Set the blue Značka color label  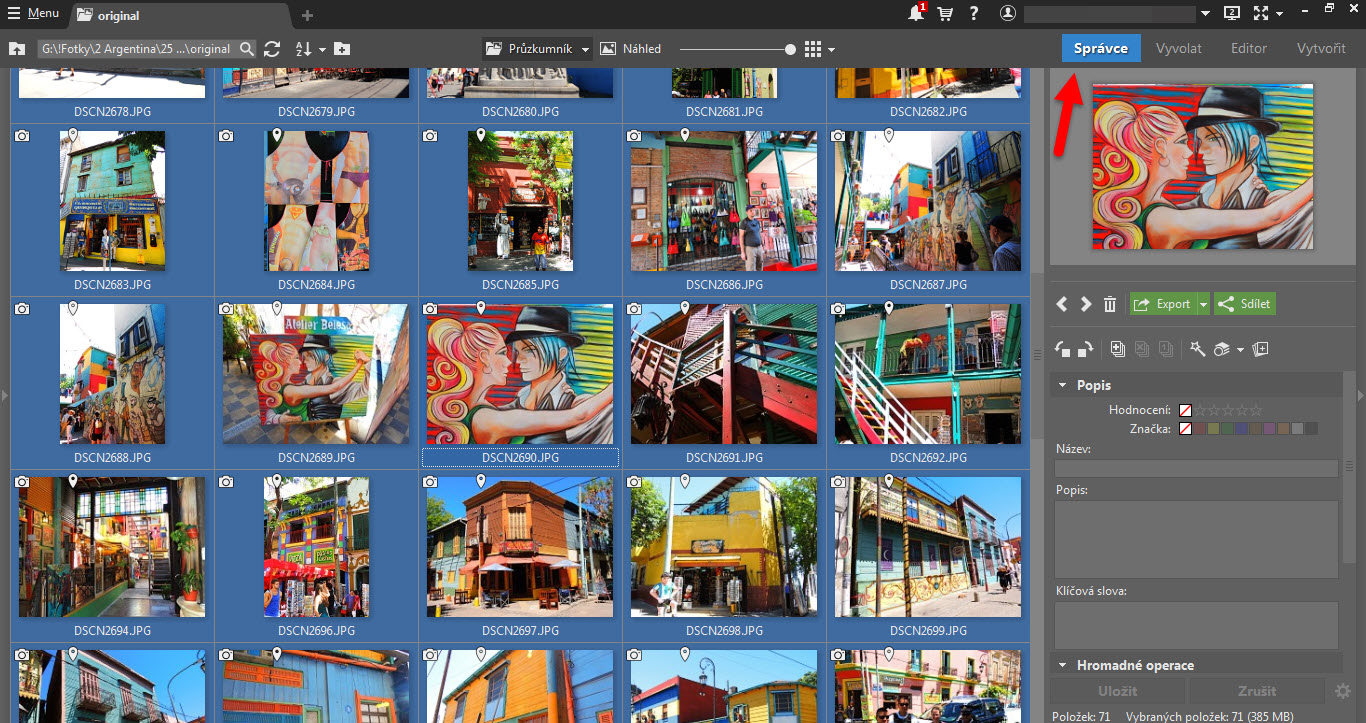pyautogui.click(x=1242, y=428)
